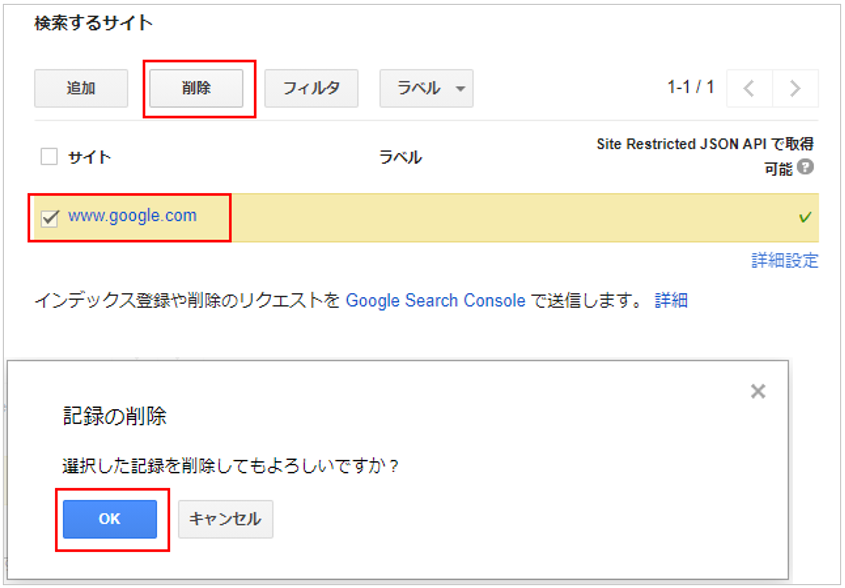This screenshot has height=588, width=845.
Task: Click the Site Restricted JSON API column header
Action: (x=705, y=145)
